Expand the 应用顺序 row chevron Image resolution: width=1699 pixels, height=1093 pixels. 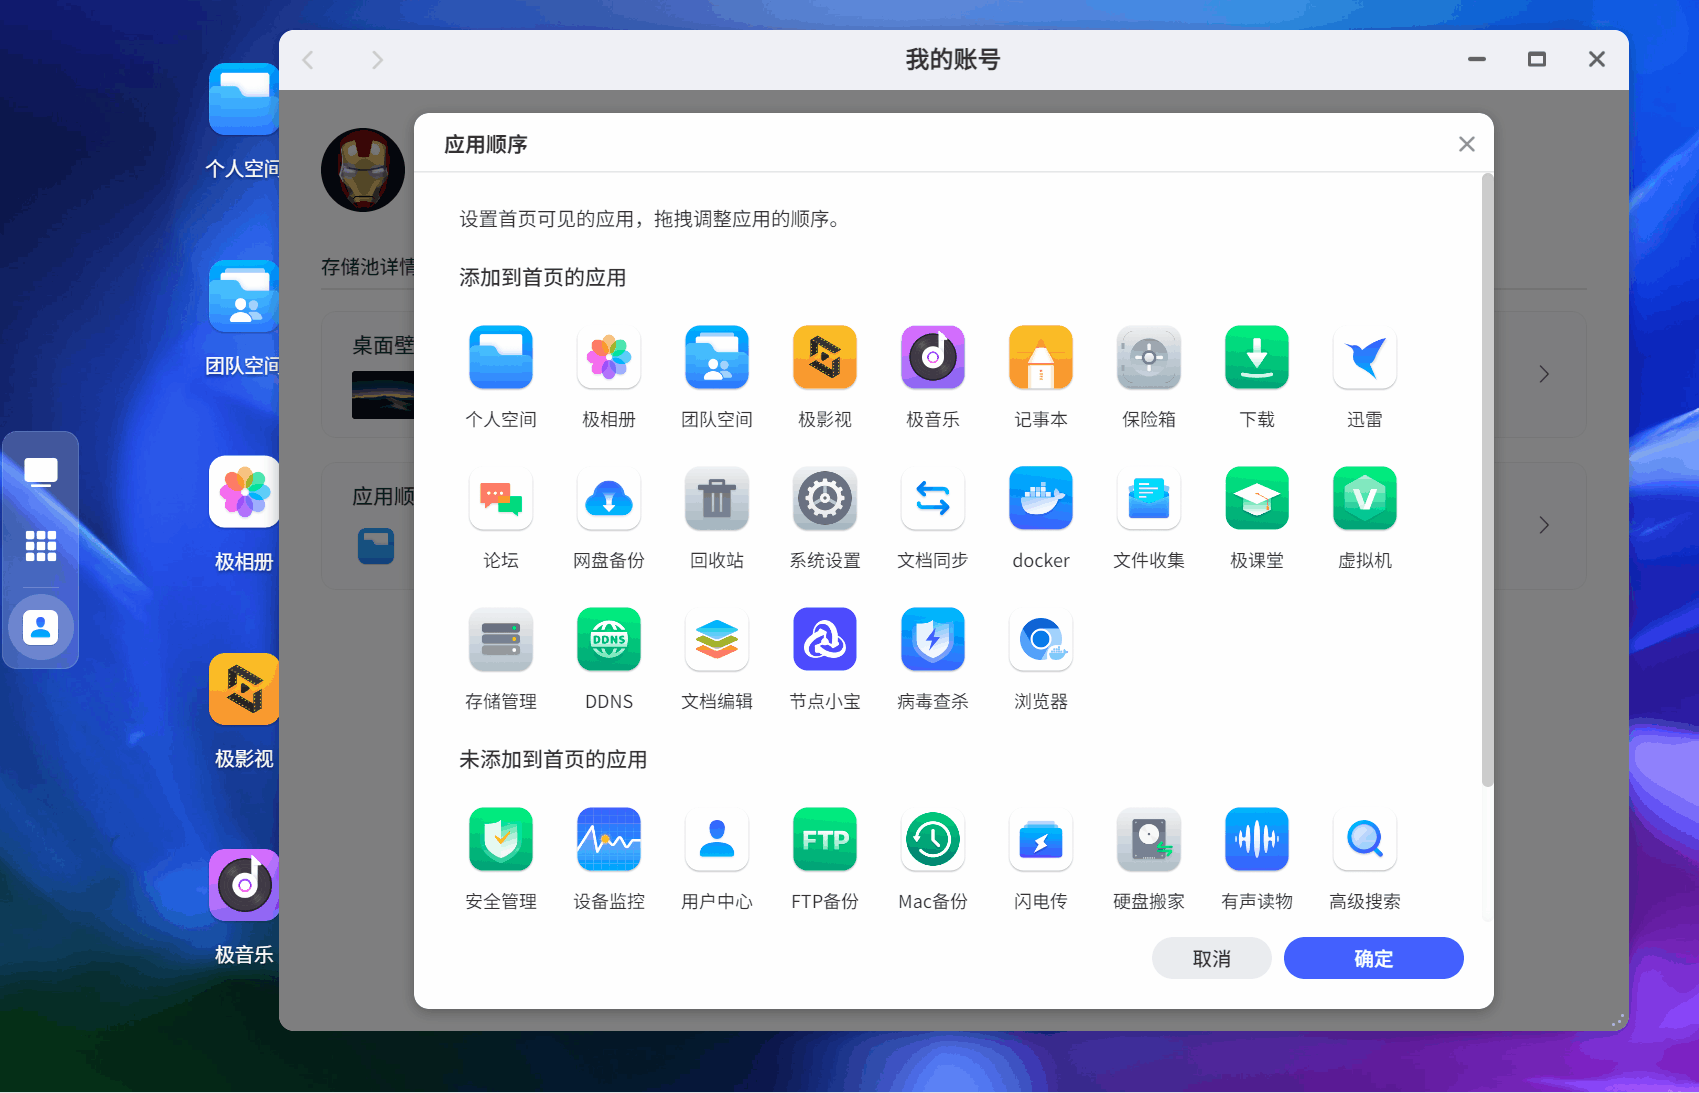1544,525
